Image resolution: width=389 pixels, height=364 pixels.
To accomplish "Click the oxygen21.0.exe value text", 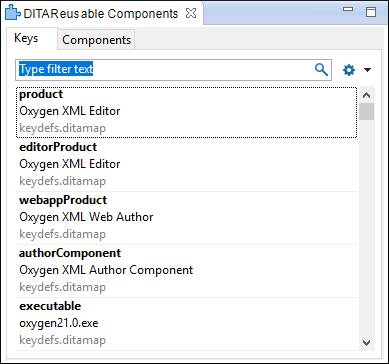I will (59, 323).
